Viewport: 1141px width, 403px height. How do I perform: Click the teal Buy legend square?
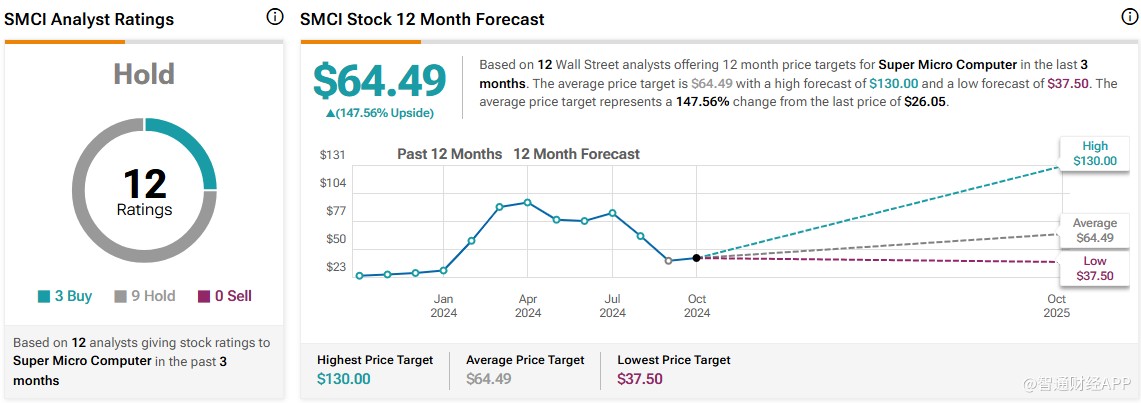pyautogui.click(x=44, y=297)
